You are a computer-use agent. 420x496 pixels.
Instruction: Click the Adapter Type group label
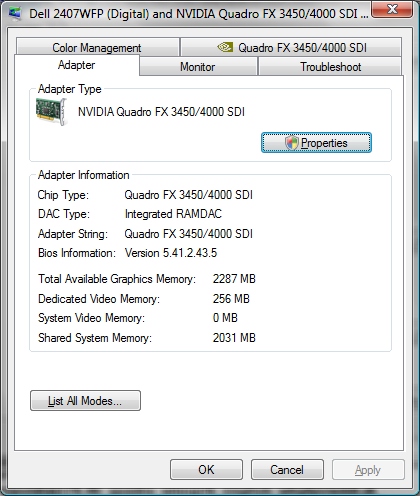coord(70,89)
